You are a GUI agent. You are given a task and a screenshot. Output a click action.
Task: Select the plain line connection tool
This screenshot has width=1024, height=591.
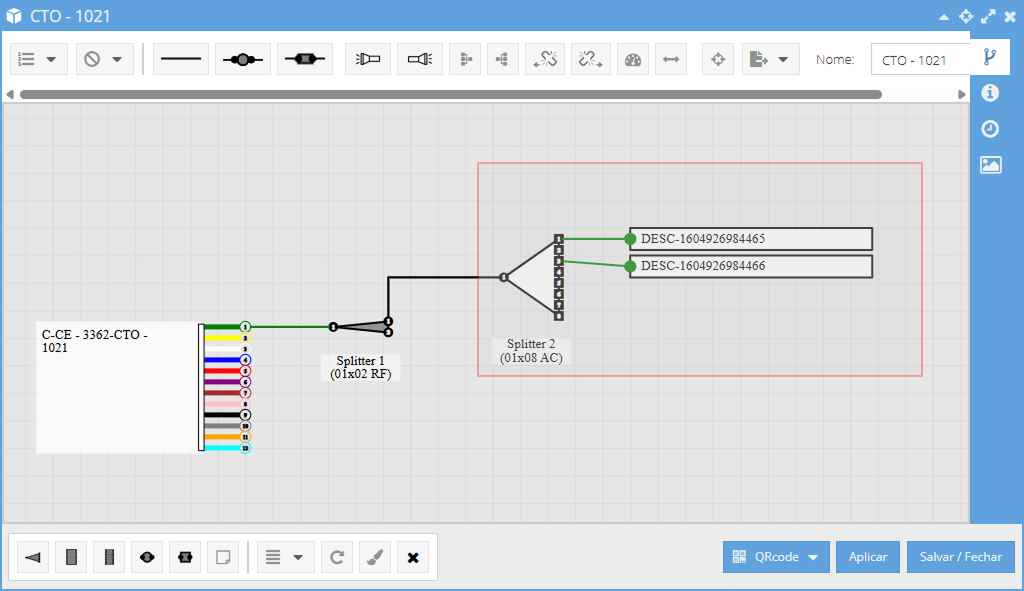tap(181, 59)
